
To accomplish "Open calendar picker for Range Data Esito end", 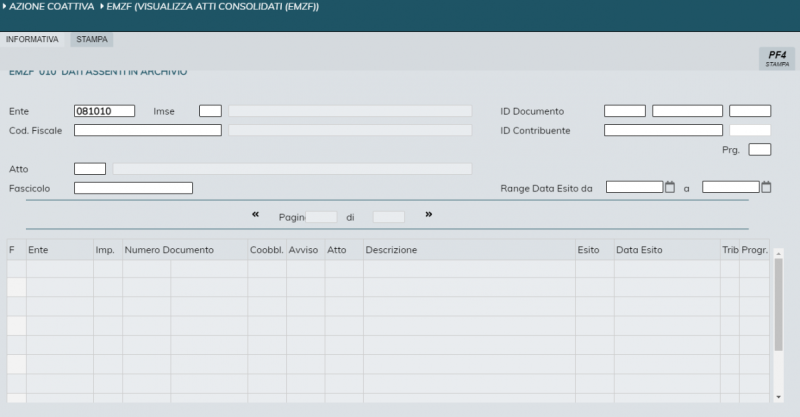I will tap(766, 187).
